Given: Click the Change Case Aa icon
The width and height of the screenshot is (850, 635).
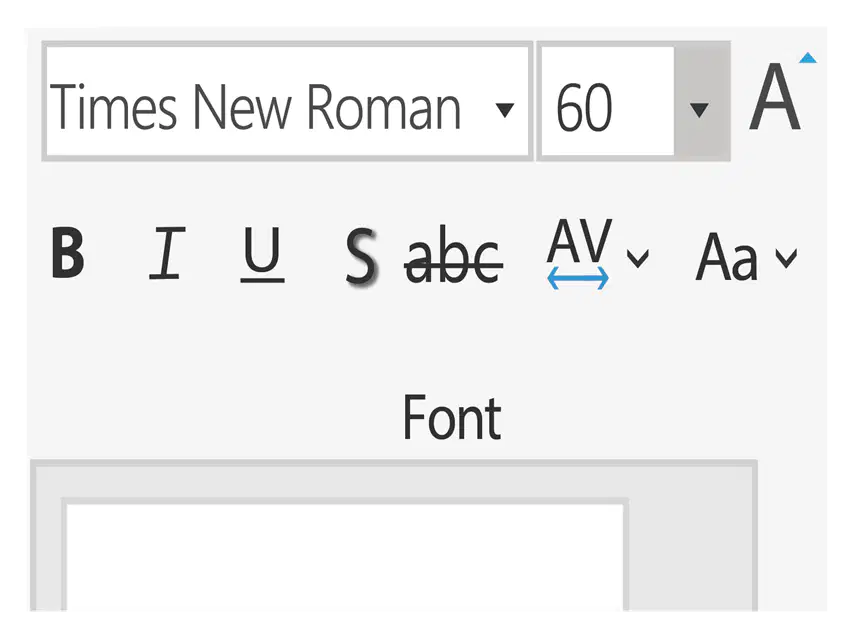Looking at the screenshot, I should [x=727, y=258].
